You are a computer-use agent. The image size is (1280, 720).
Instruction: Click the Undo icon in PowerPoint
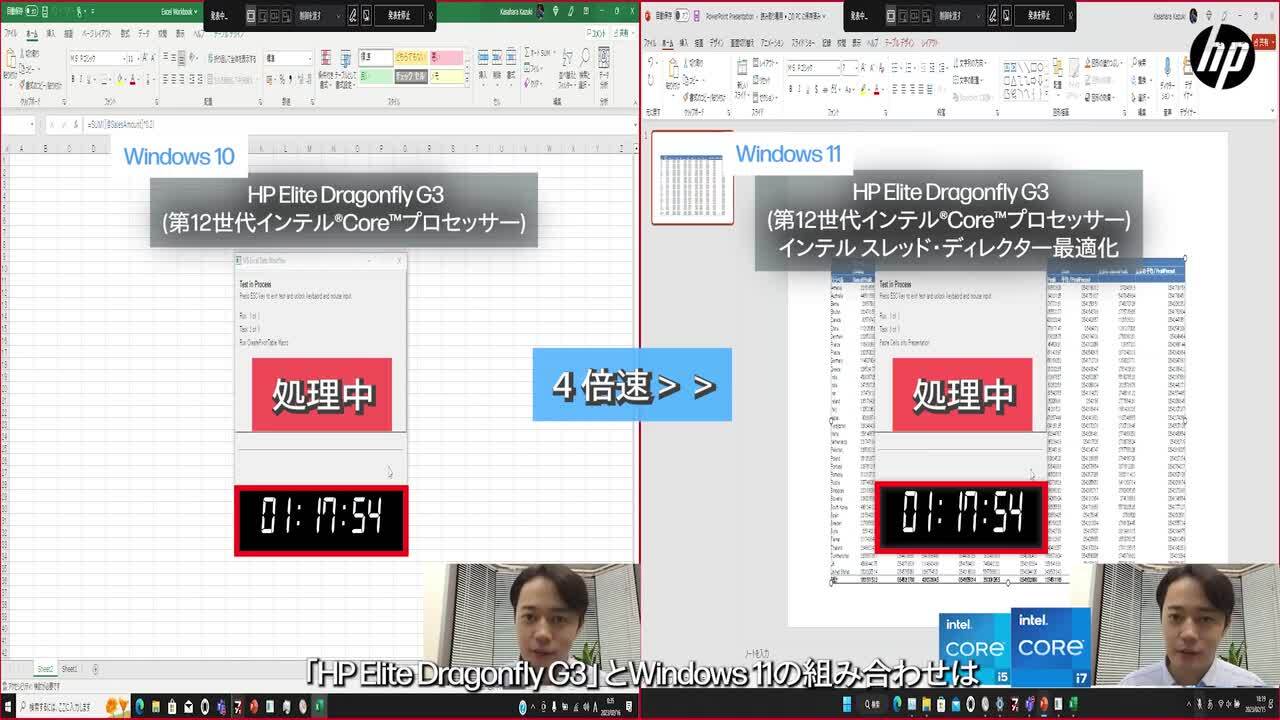click(x=650, y=62)
